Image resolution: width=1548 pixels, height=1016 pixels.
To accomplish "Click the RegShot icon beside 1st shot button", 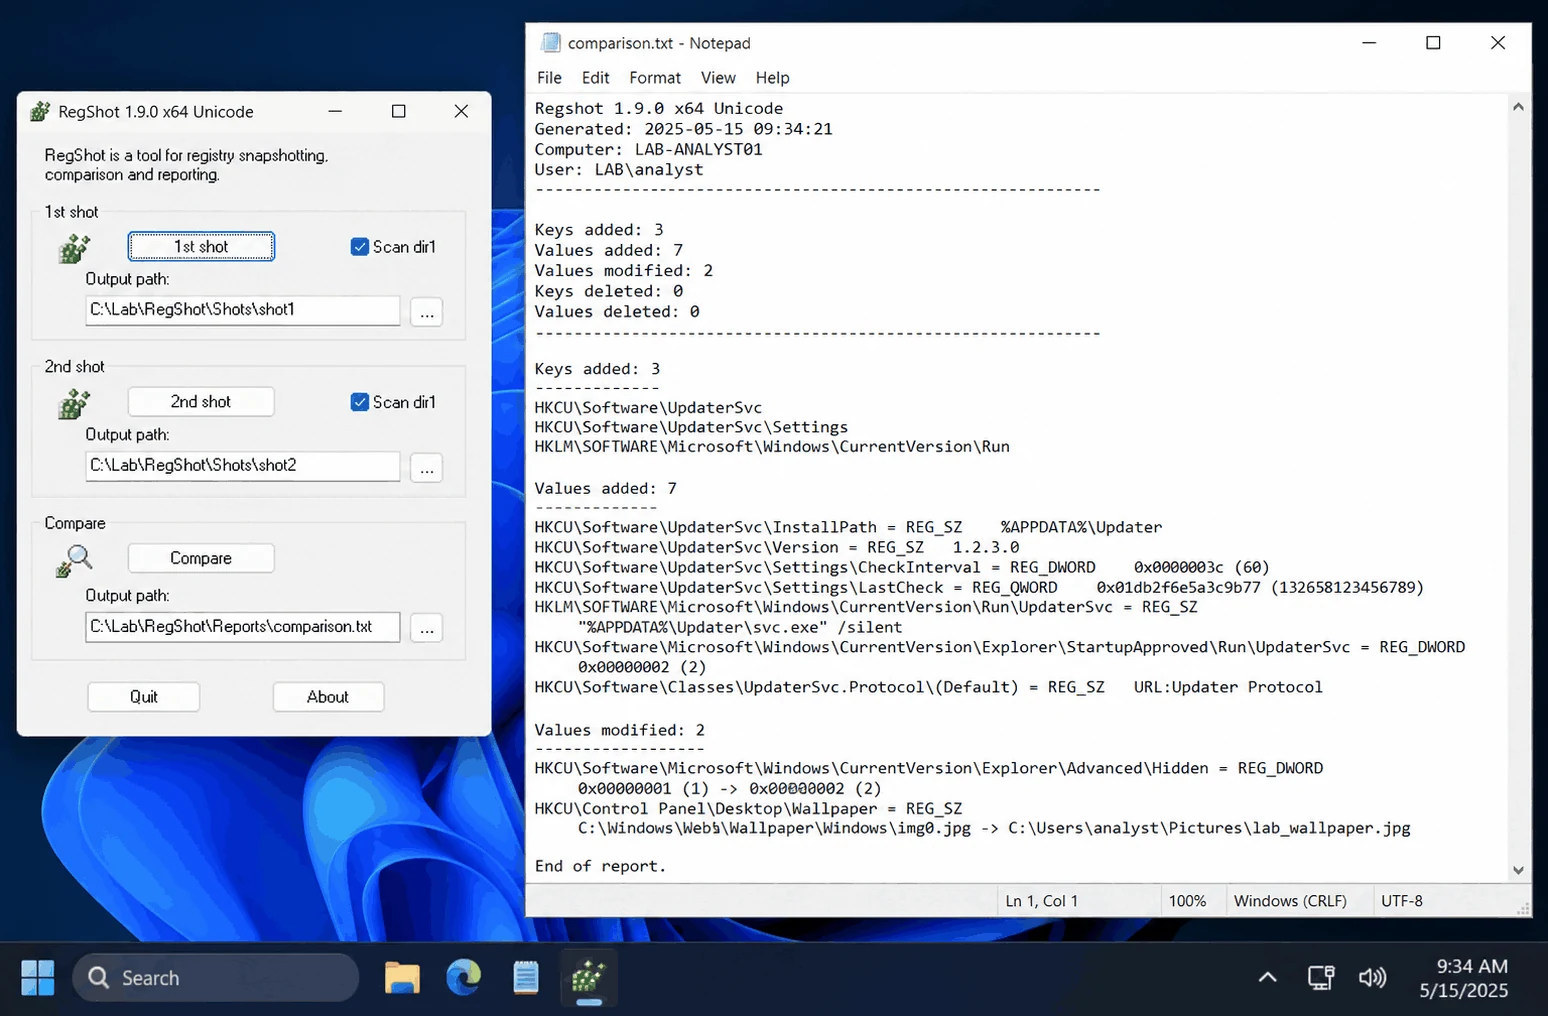I will [x=74, y=248].
